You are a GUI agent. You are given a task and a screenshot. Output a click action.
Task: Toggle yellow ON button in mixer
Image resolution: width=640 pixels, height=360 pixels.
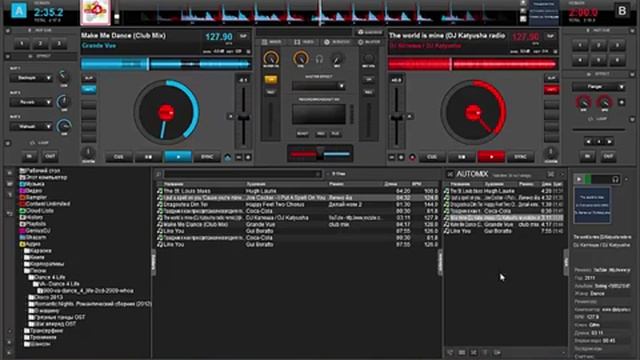click(270, 80)
